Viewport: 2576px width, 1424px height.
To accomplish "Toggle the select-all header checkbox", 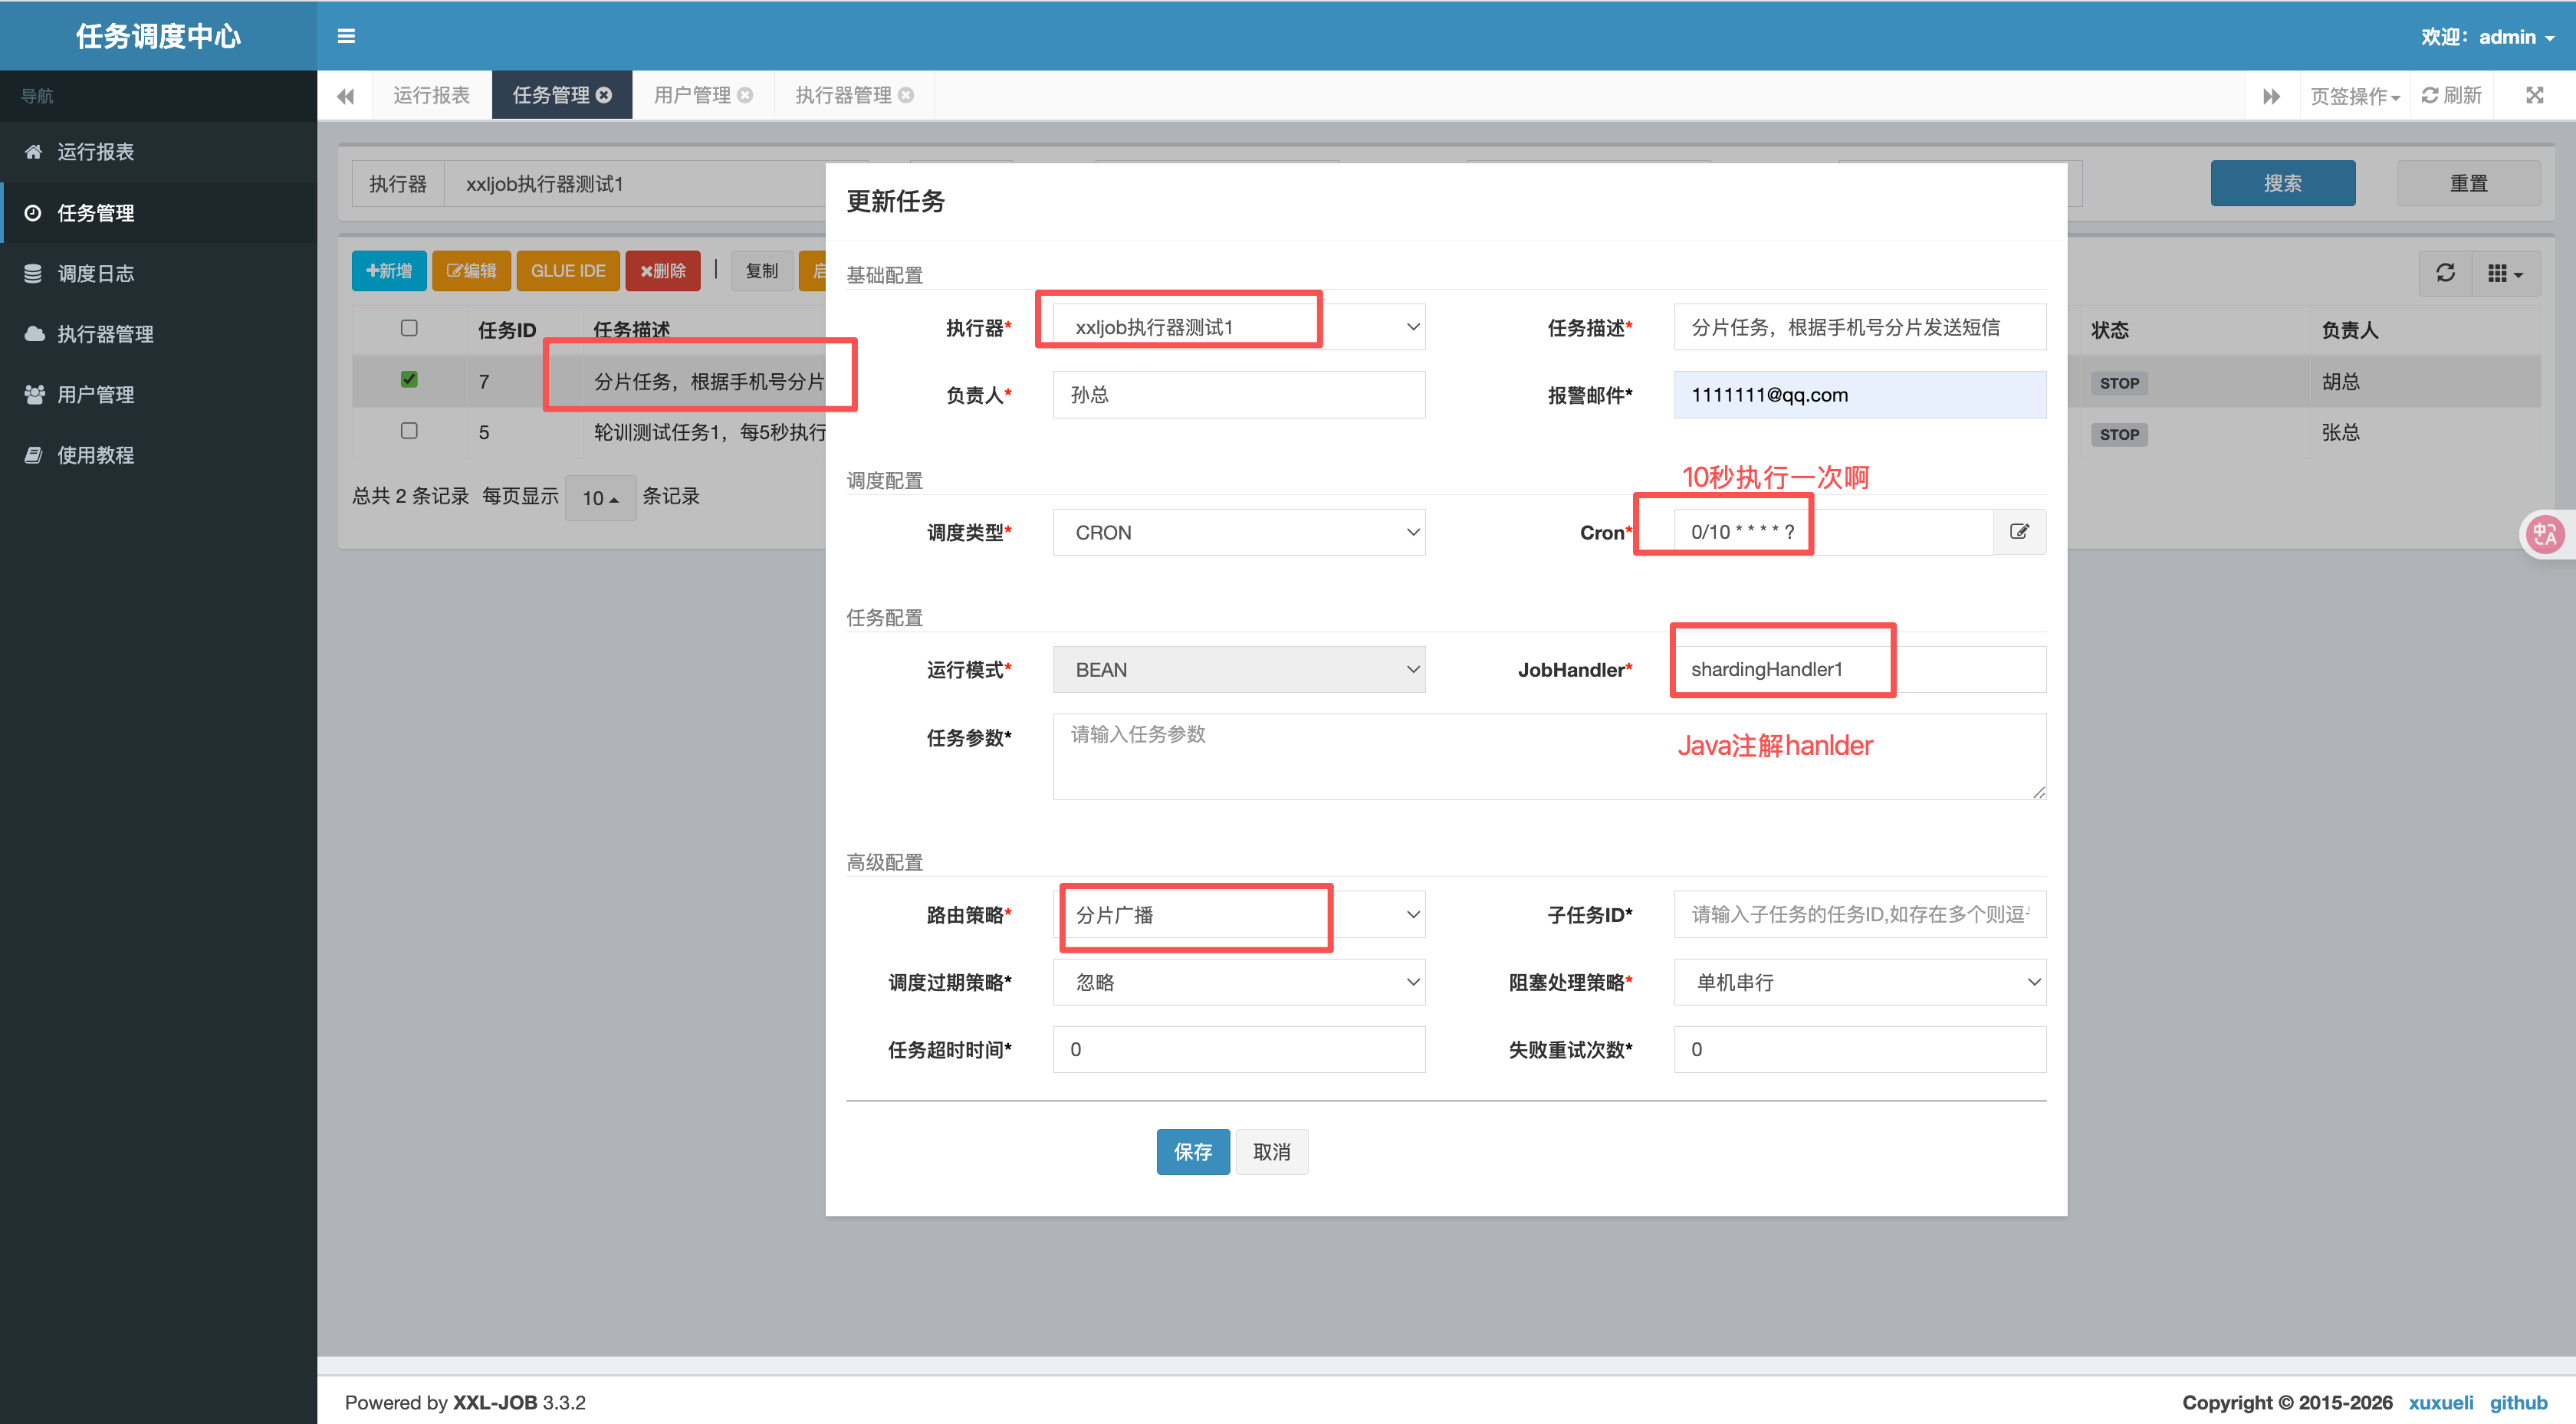I will (409, 328).
